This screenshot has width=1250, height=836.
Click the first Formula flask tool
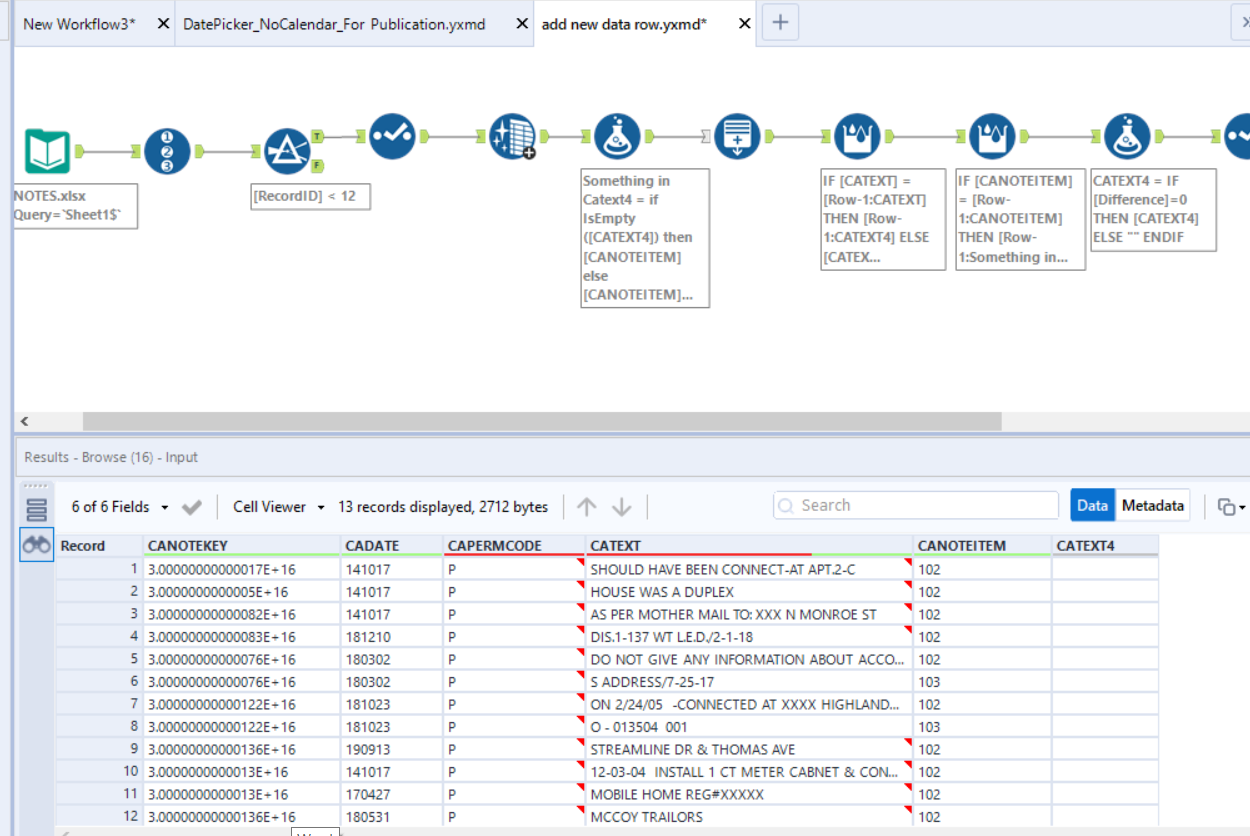pyautogui.click(x=617, y=136)
